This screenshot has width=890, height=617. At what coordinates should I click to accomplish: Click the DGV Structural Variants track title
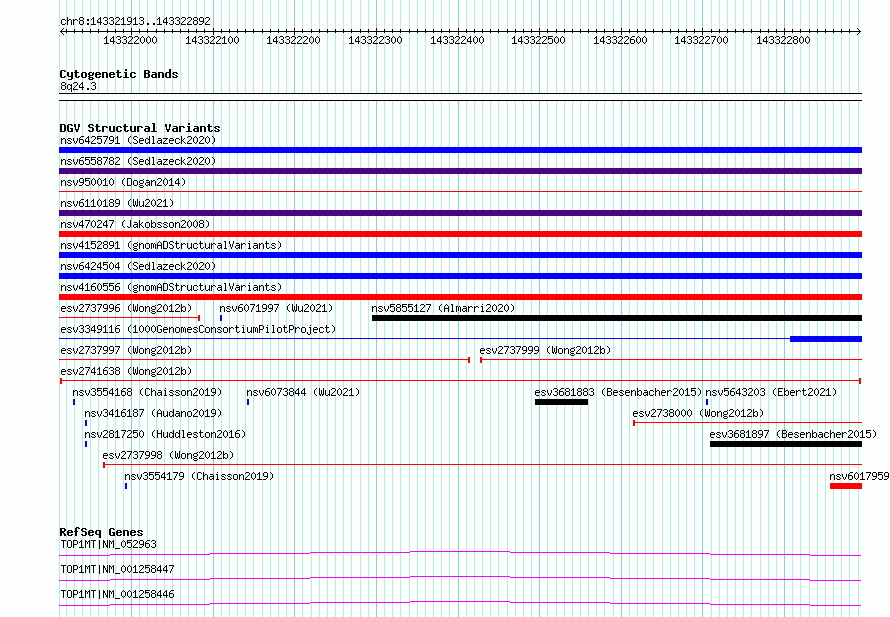coord(140,128)
